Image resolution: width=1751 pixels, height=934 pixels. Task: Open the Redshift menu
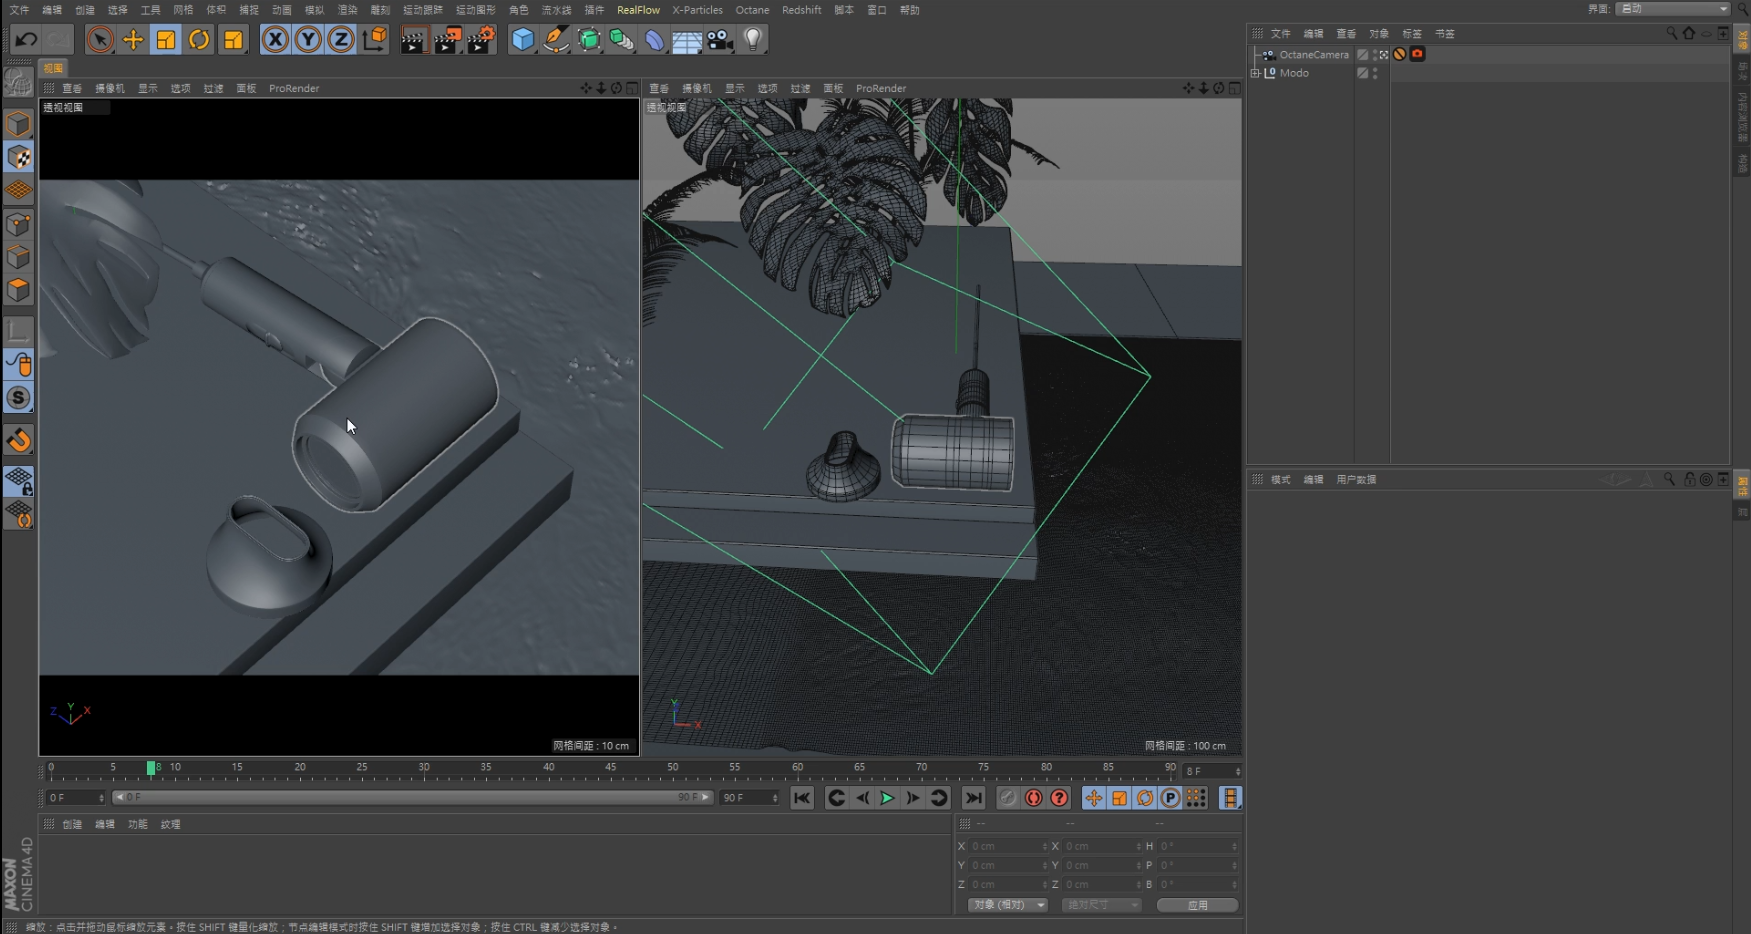click(x=801, y=10)
